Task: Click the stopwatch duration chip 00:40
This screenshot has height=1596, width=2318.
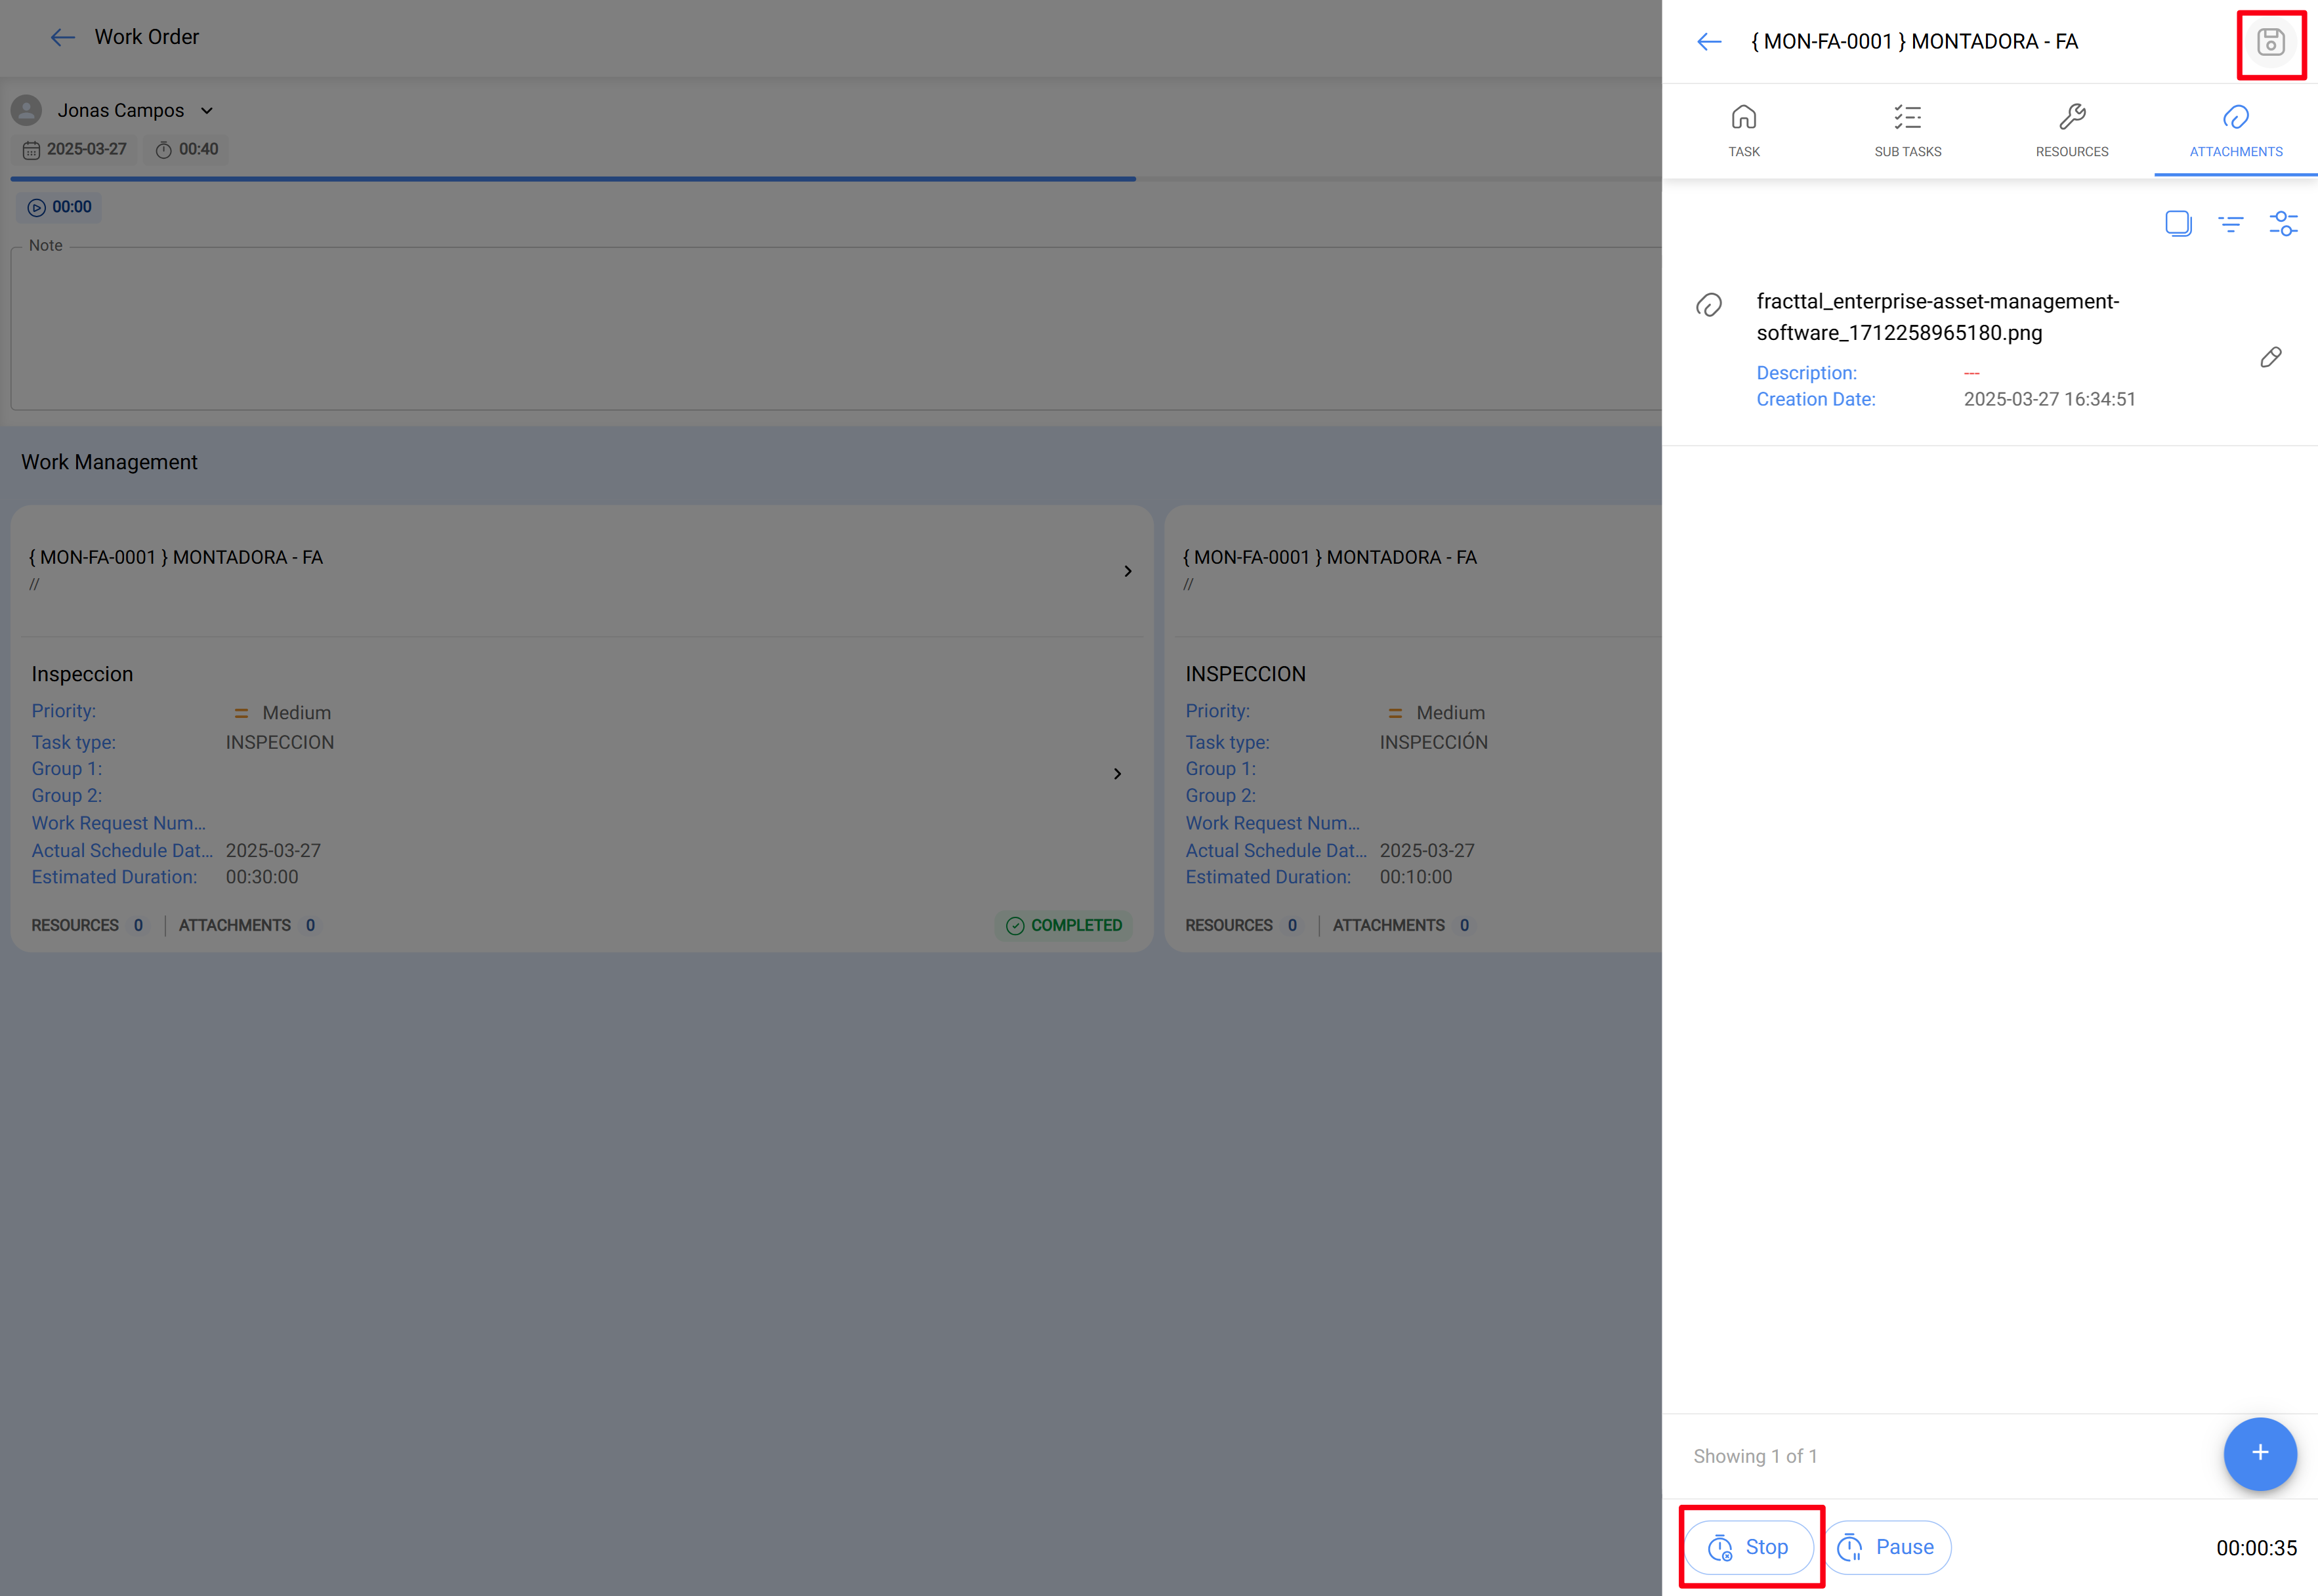Action: [186, 149]
